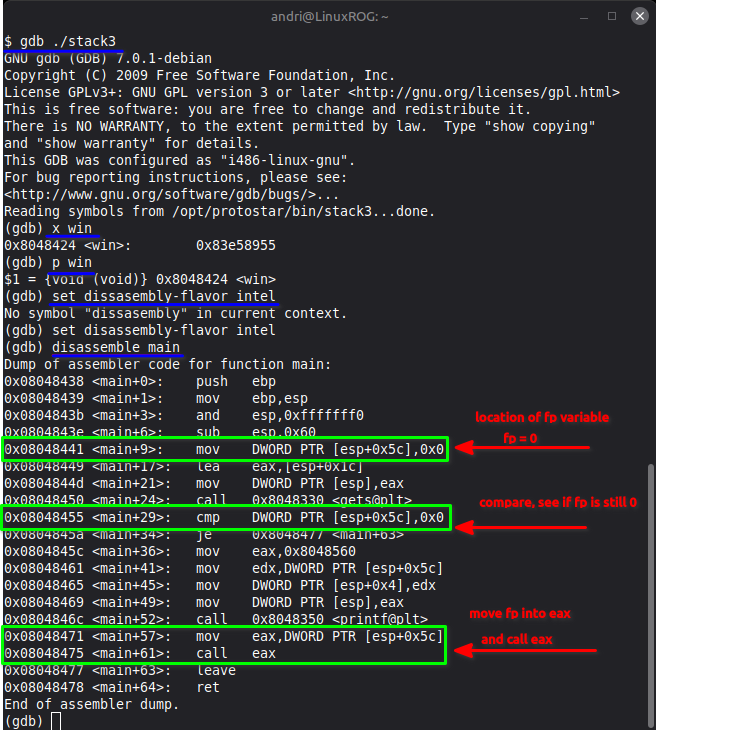Viewport: 731px width, 730px height.
Task: Click 'Dump of assembler code for function main:'
Action: [167, 365]
